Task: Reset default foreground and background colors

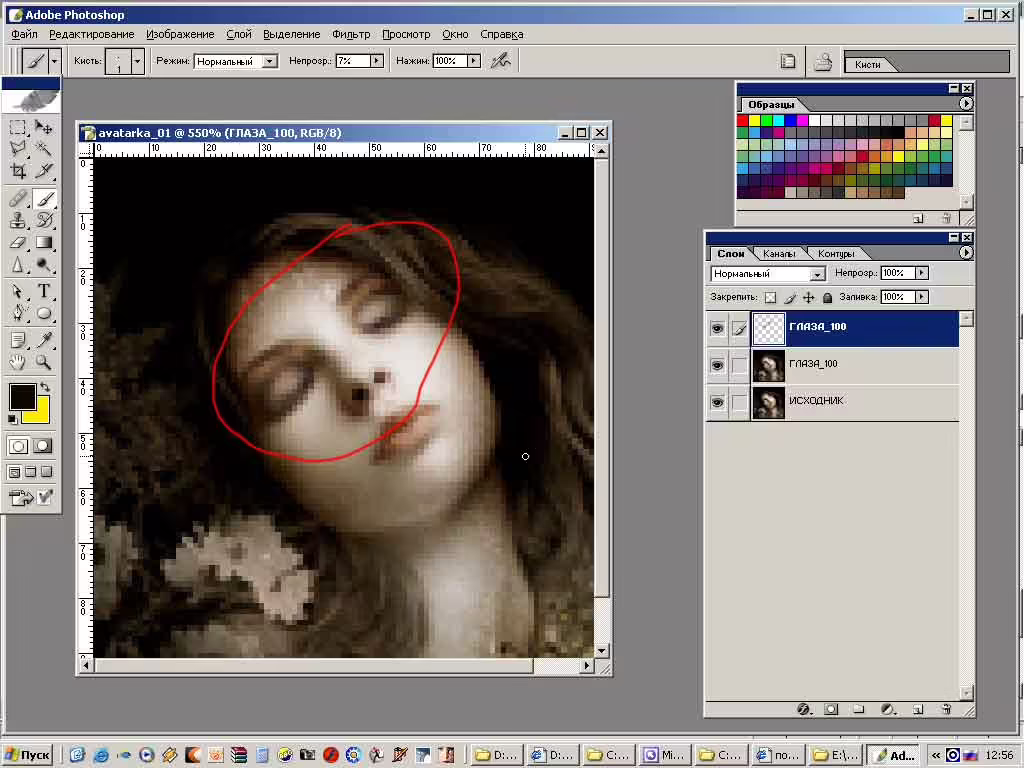Action: [12, 419]
